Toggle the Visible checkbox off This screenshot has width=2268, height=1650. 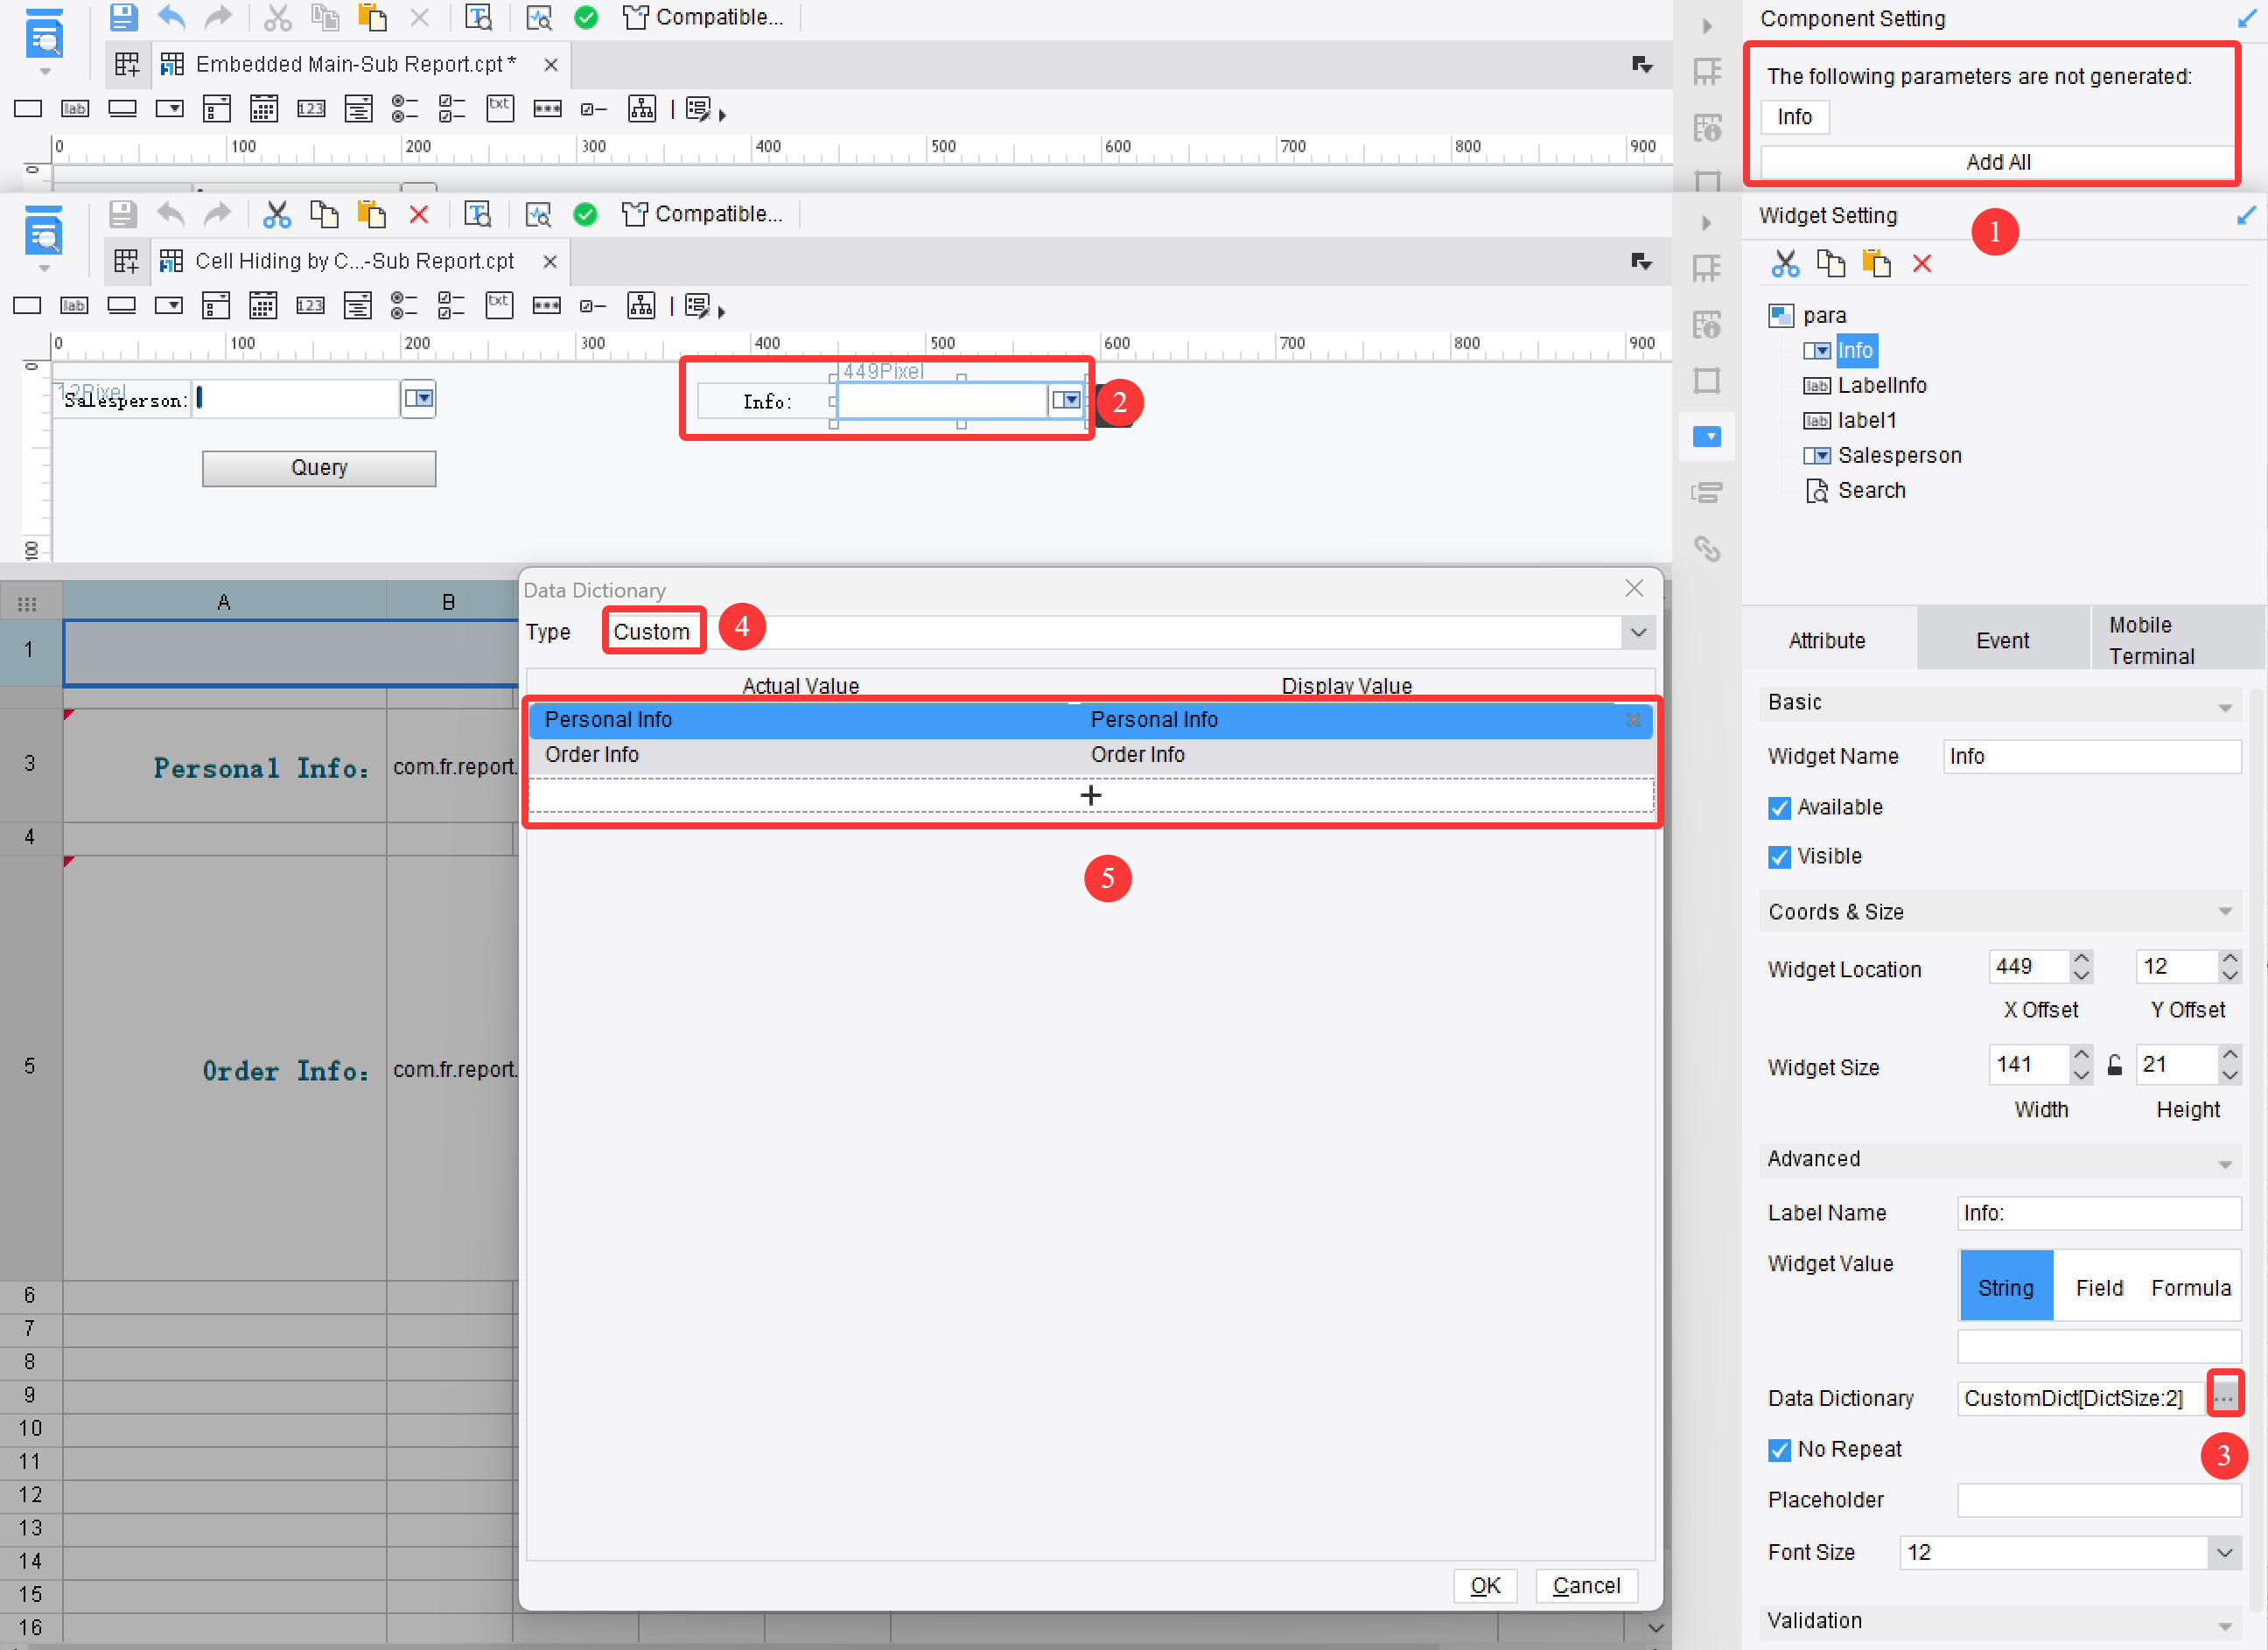[x=1779, y=856]
